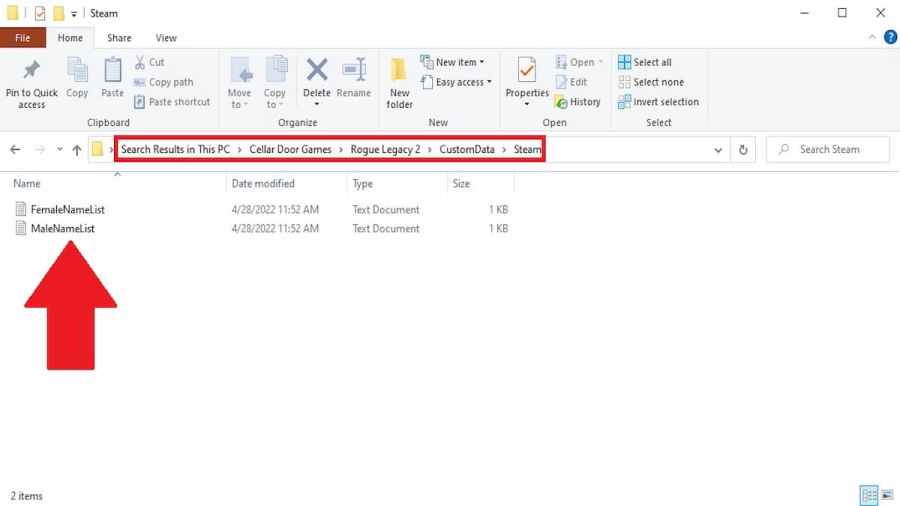Open the Easy access dropdown
The width and height of the screenshot is (900, 506).
(x=456, y=82)
